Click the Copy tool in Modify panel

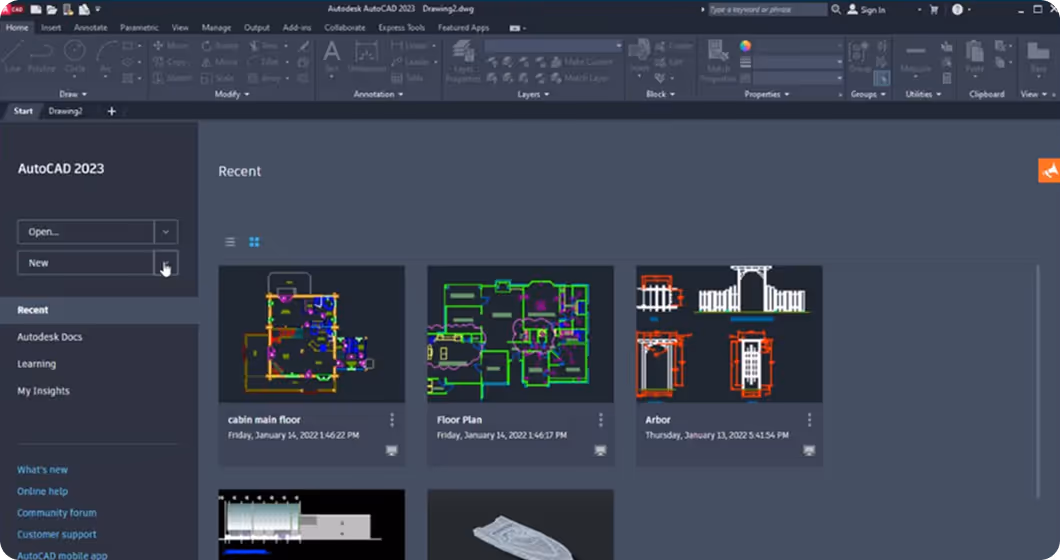[170, 62]
